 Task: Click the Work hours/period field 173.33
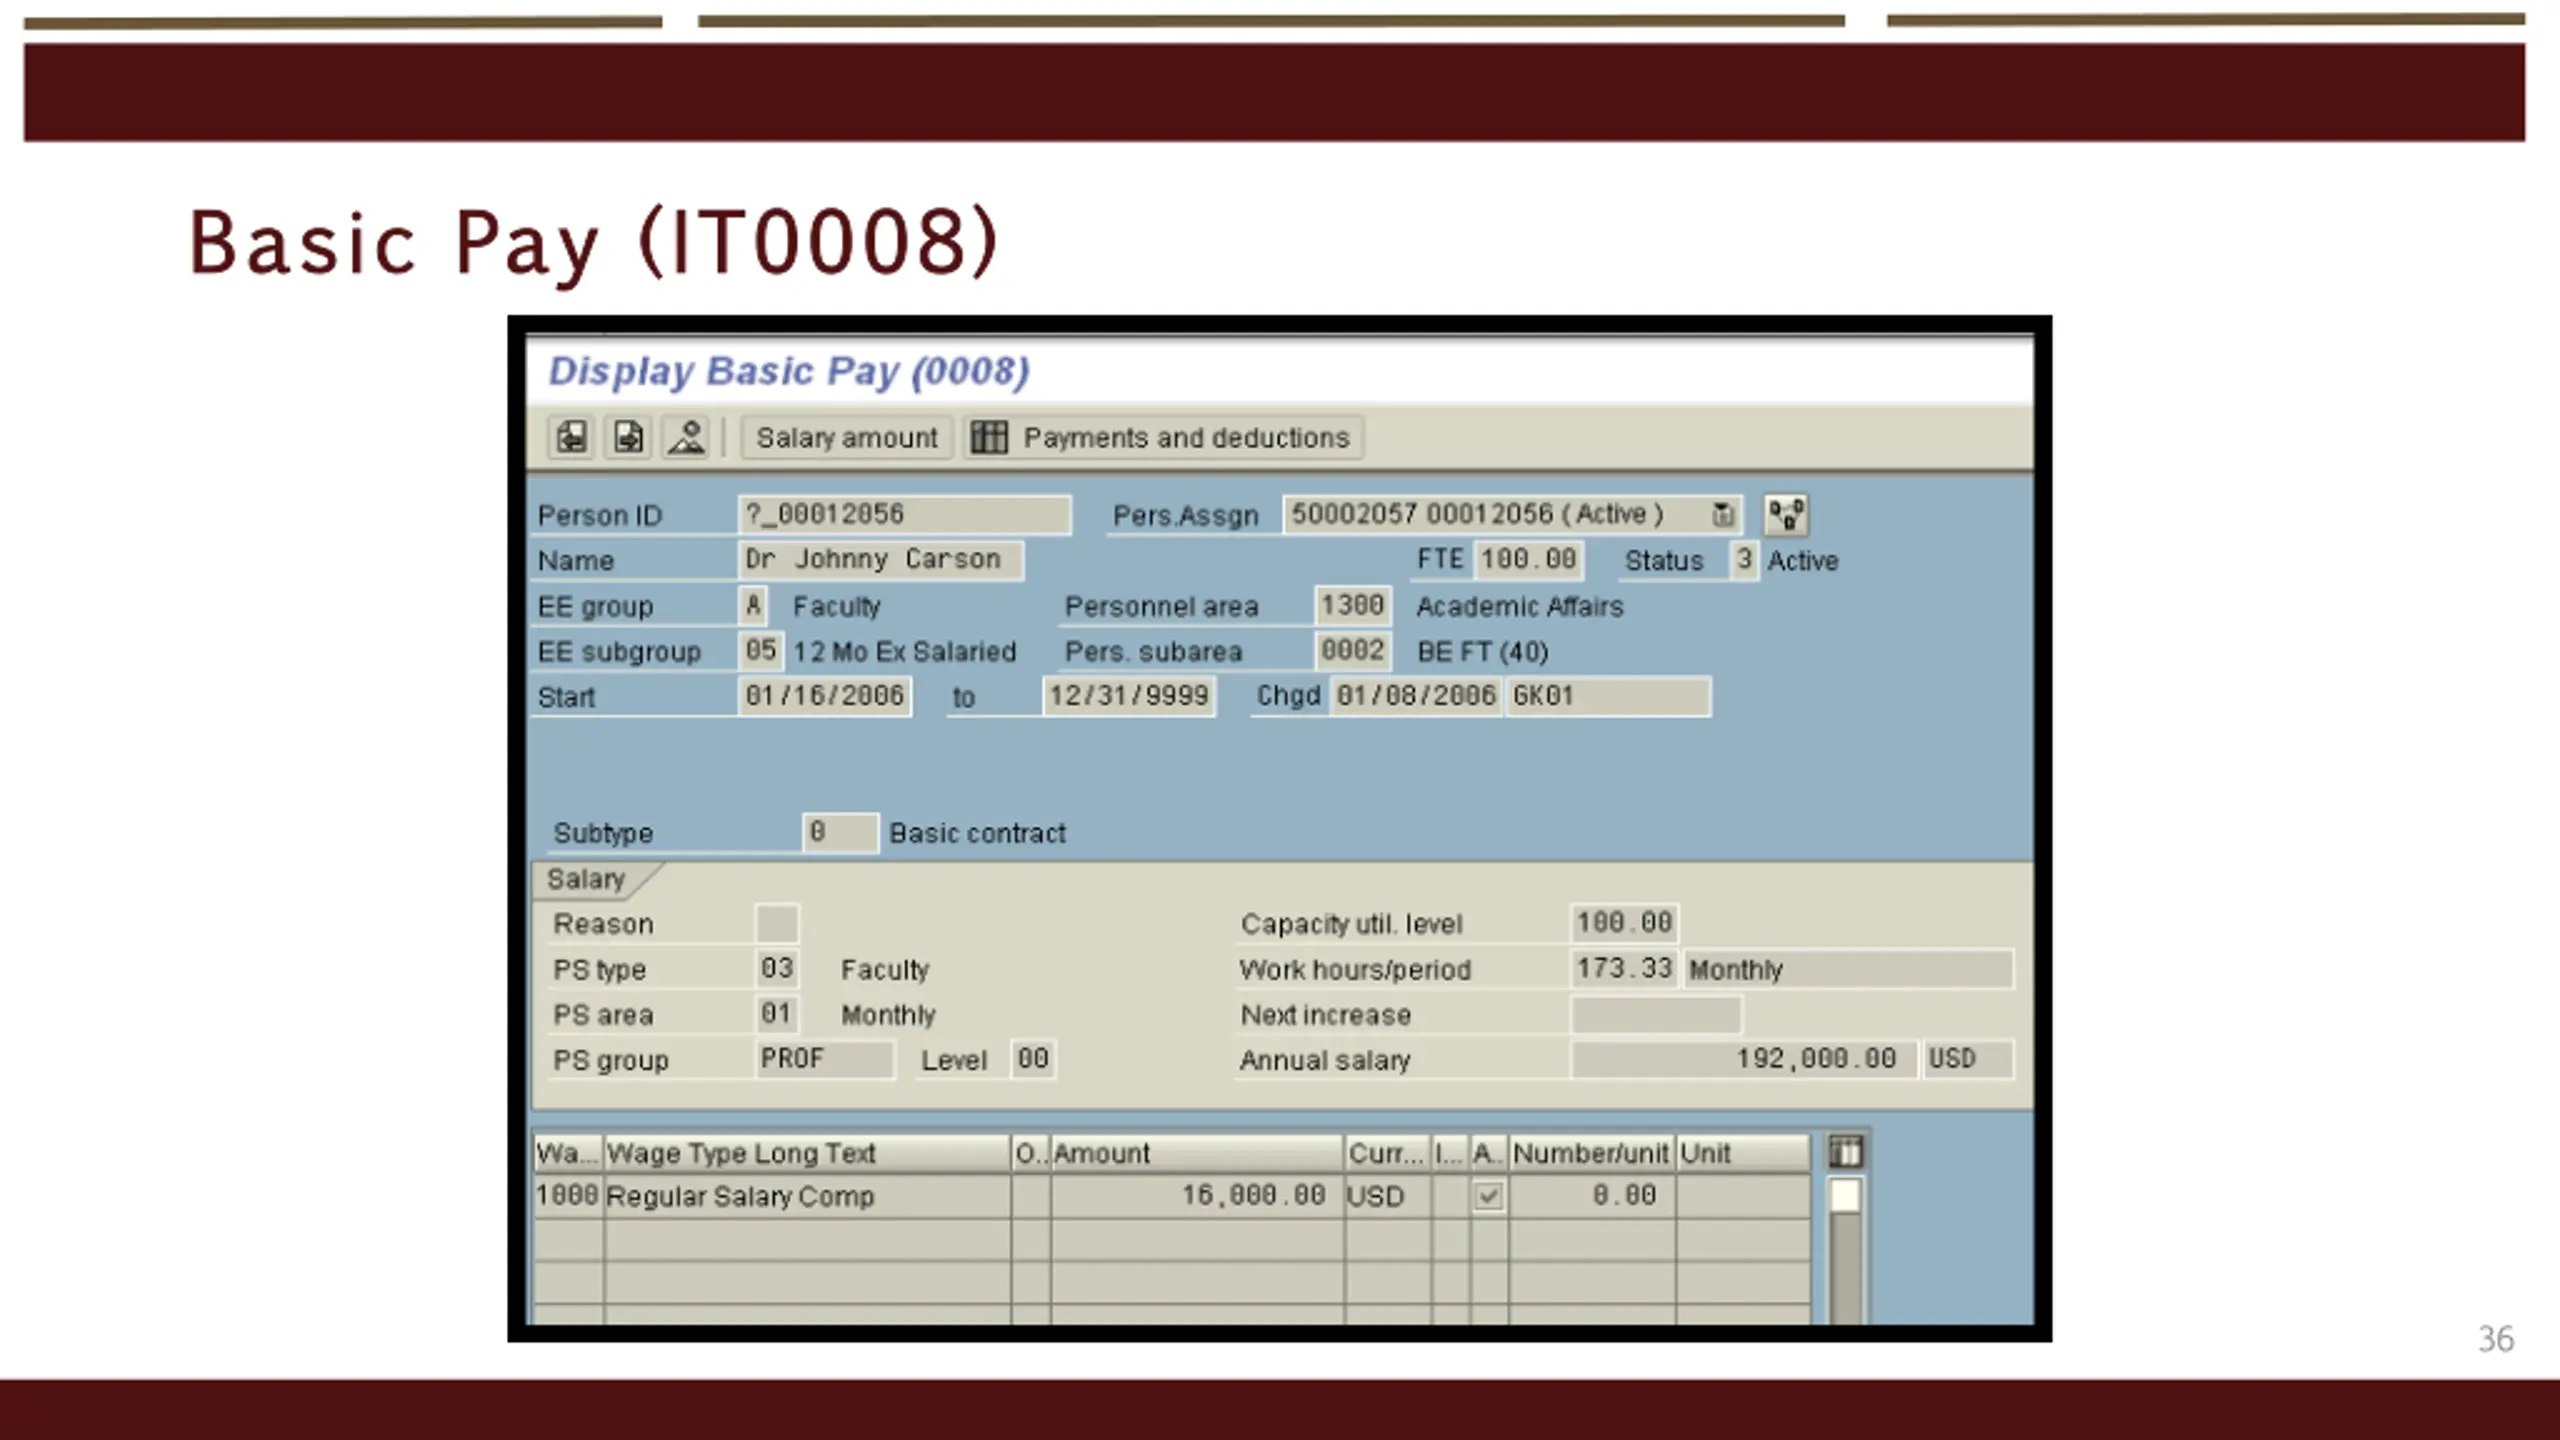click(x=1624, y=969)
